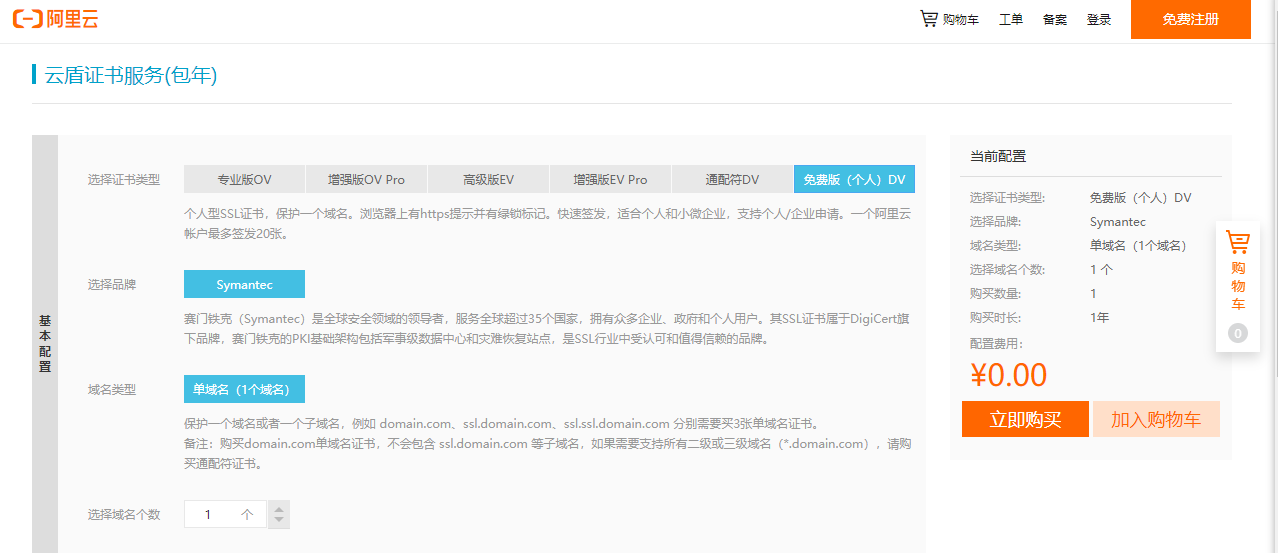
Task: Click Symantec value in 当前配置 summary
Action: pos(1118,222)
